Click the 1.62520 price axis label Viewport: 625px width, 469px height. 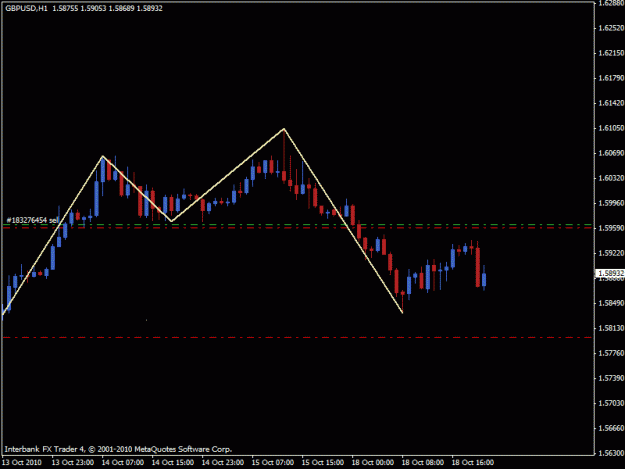point(611,28)
